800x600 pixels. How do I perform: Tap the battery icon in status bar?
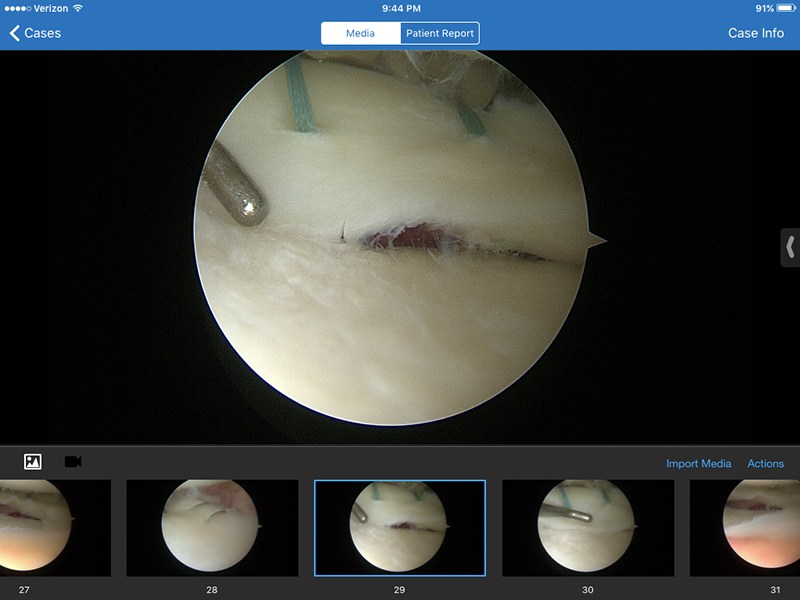(x=786, y=8)
